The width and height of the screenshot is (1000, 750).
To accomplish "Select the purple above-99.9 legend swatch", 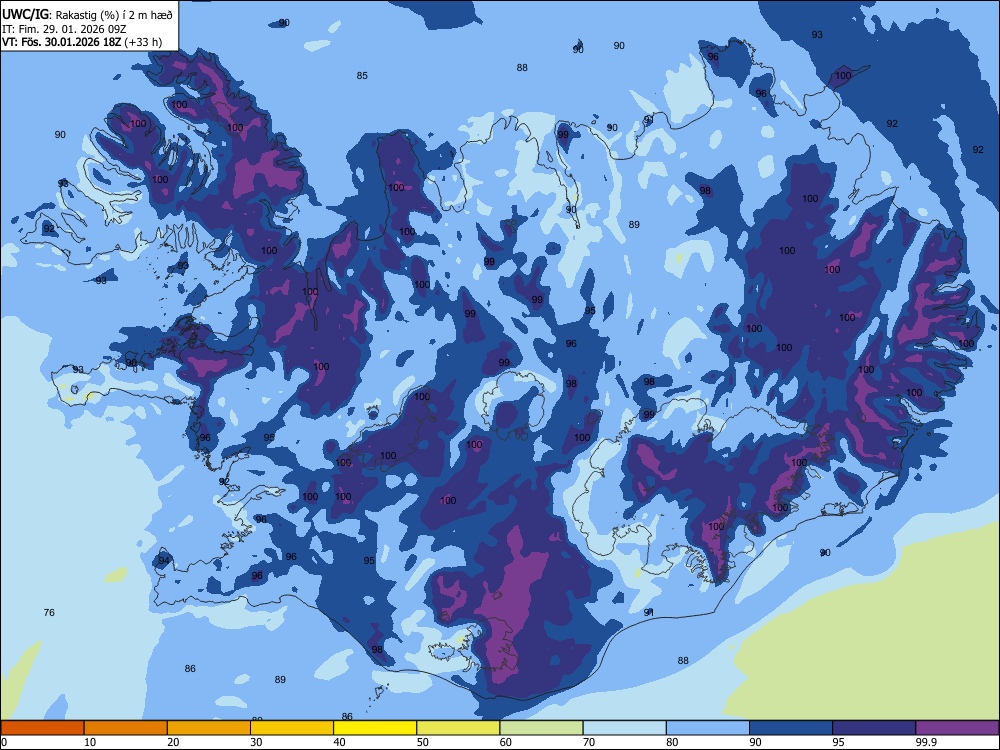I will click(x=957, y=728).
